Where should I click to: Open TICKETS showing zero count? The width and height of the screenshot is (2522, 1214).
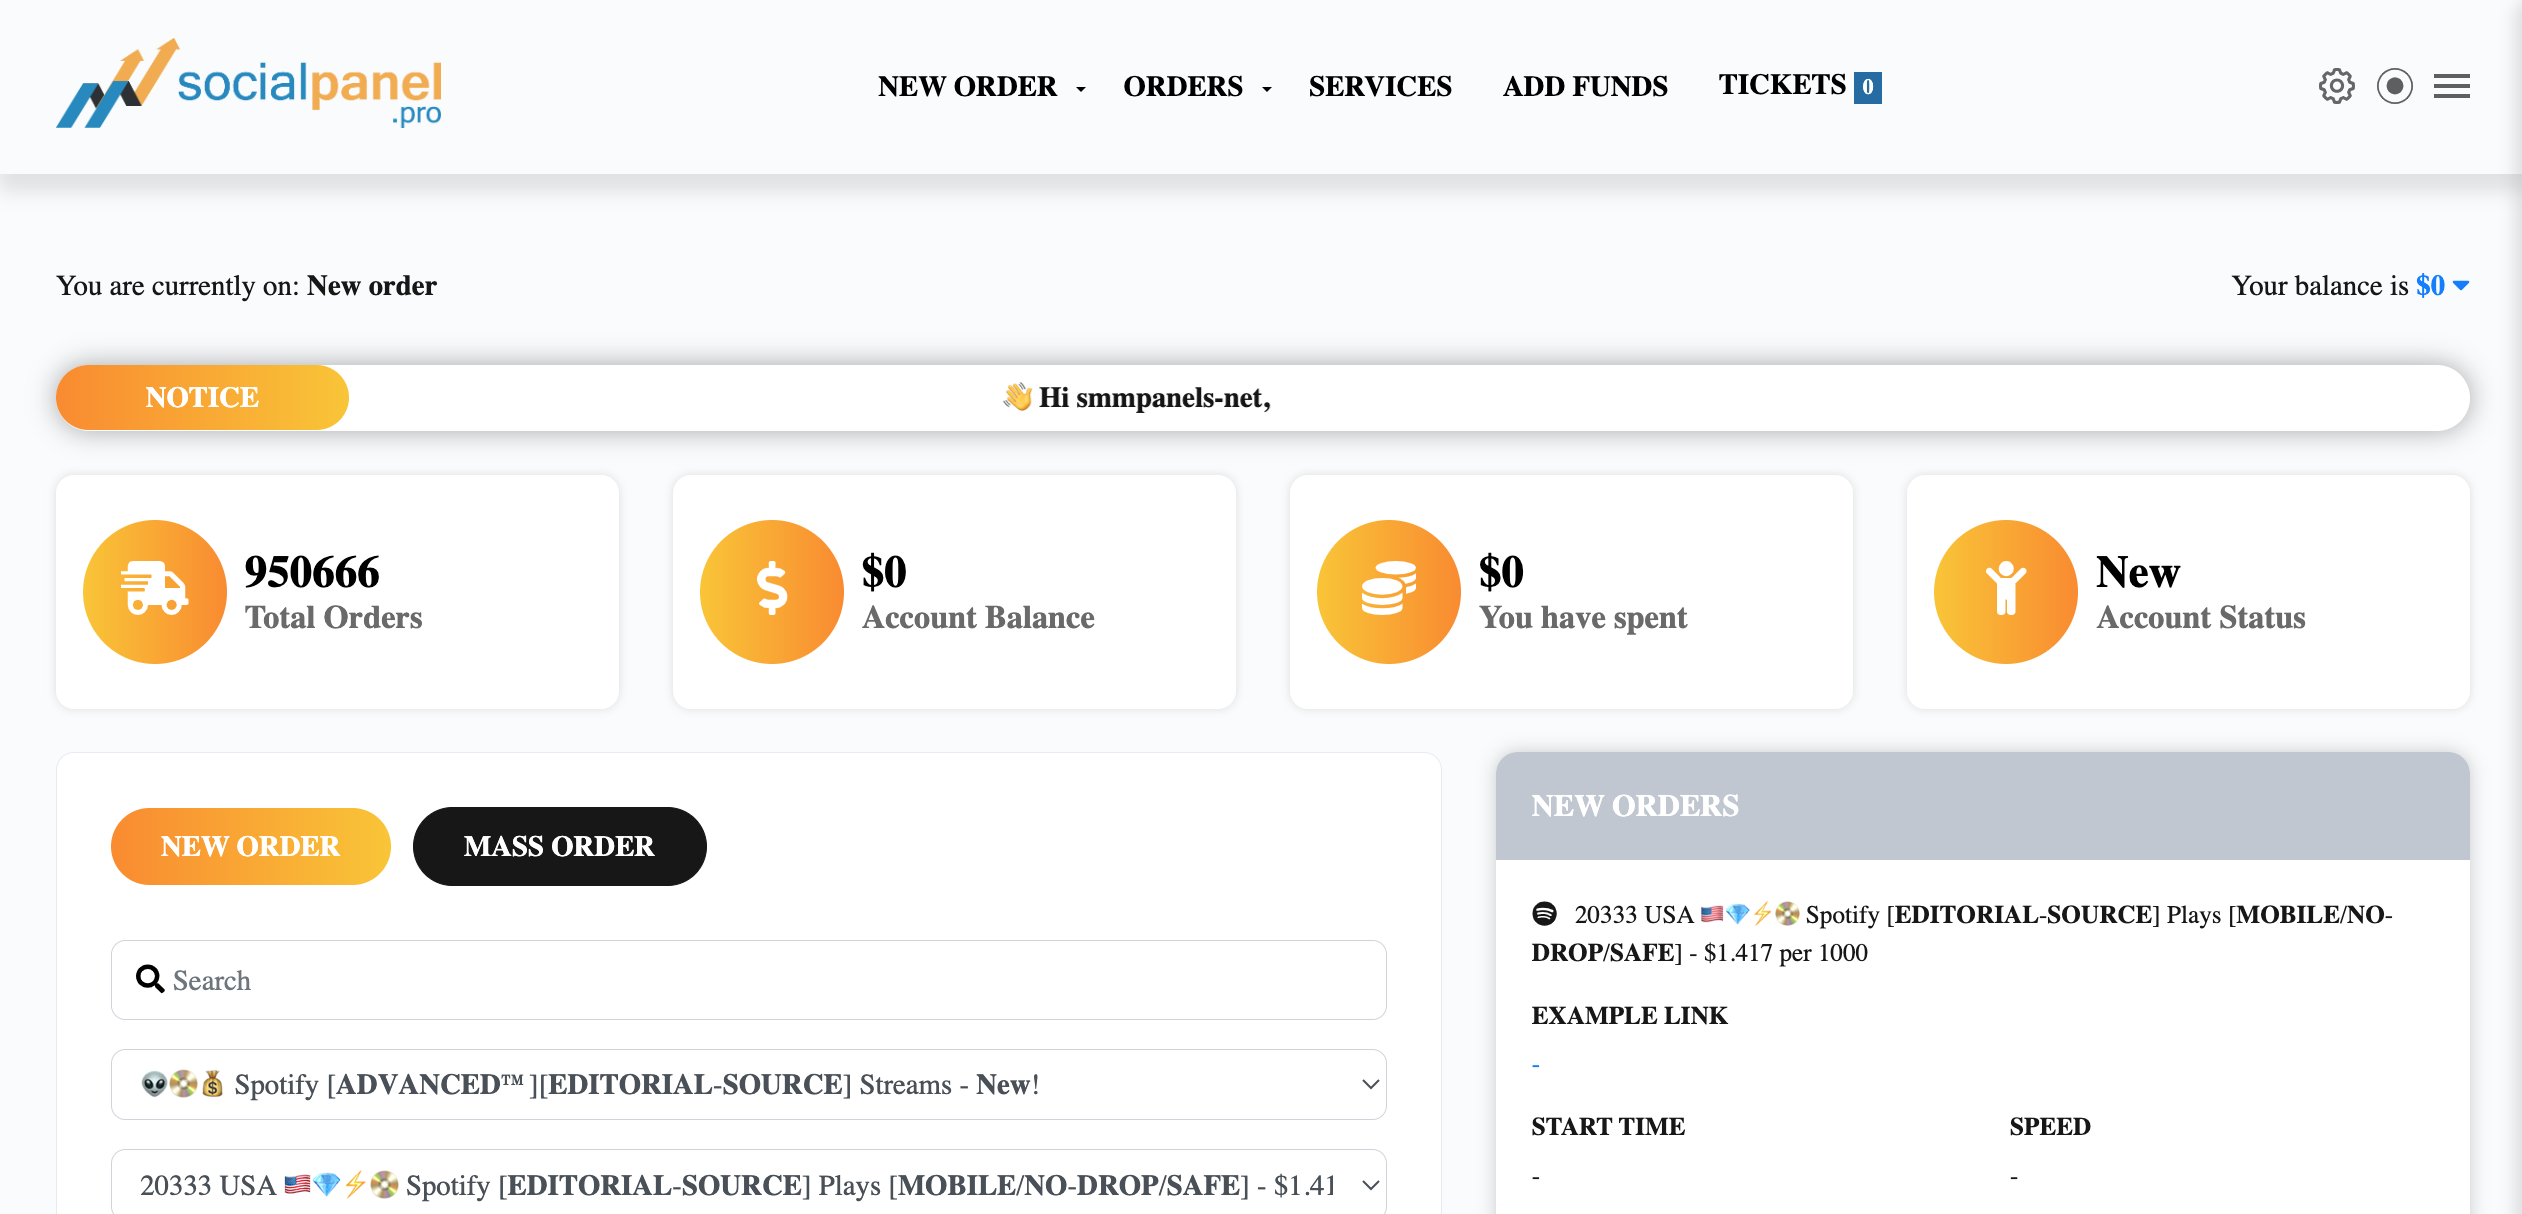point(1798,85)
